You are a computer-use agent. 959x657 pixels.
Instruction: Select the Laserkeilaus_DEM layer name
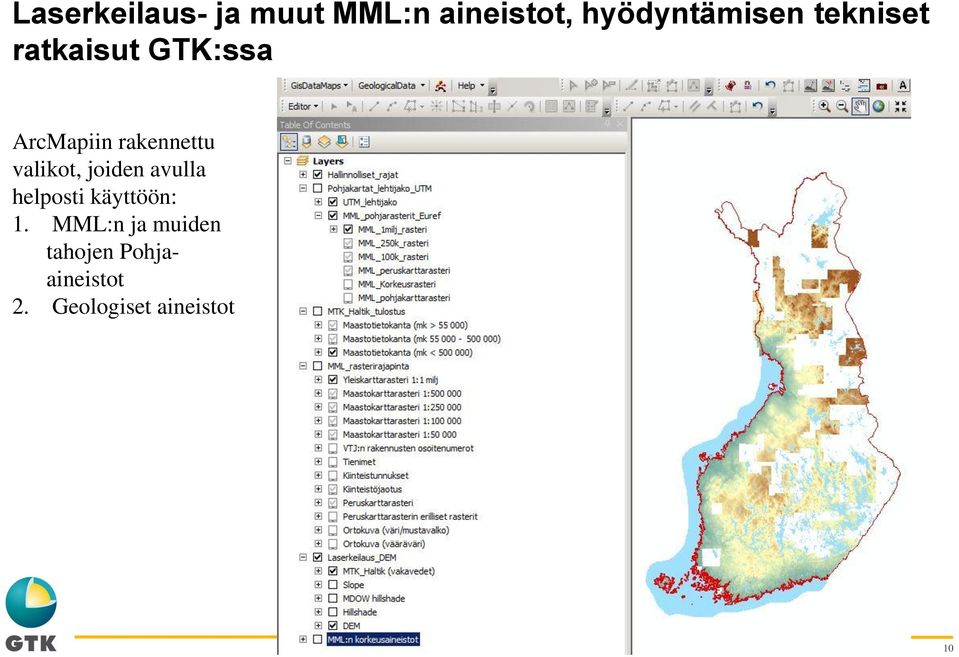(361, 557)
